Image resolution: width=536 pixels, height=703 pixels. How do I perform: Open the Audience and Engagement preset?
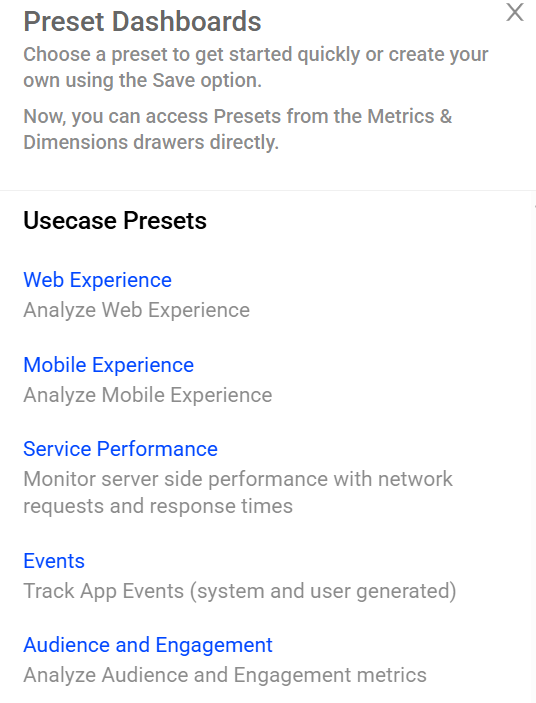[x=147, y=645]
